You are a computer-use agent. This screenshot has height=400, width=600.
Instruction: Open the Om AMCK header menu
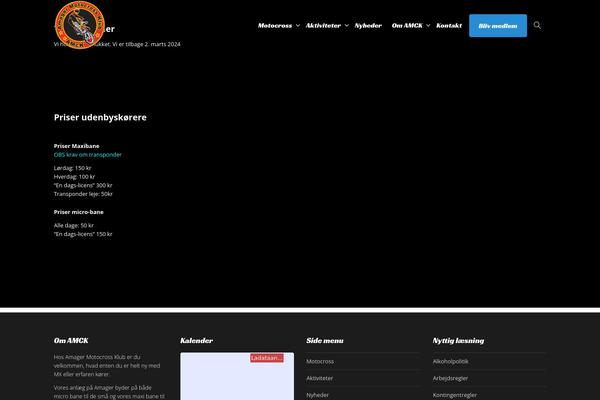pyautogui.click(x=407, y=26)
